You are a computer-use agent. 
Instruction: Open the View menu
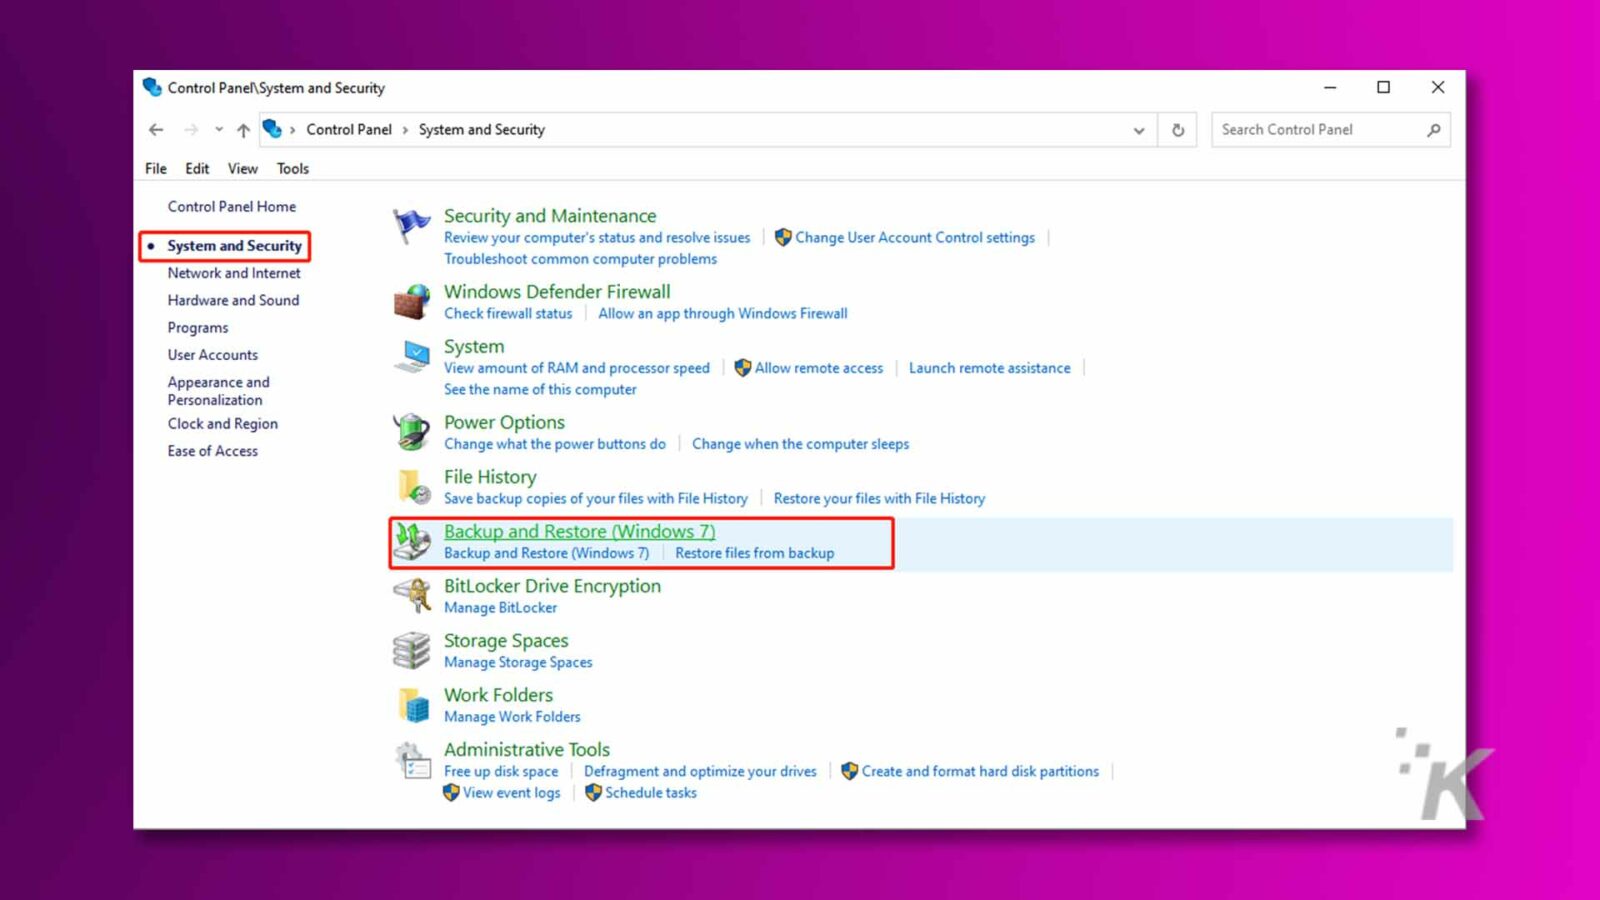[243, 169]
